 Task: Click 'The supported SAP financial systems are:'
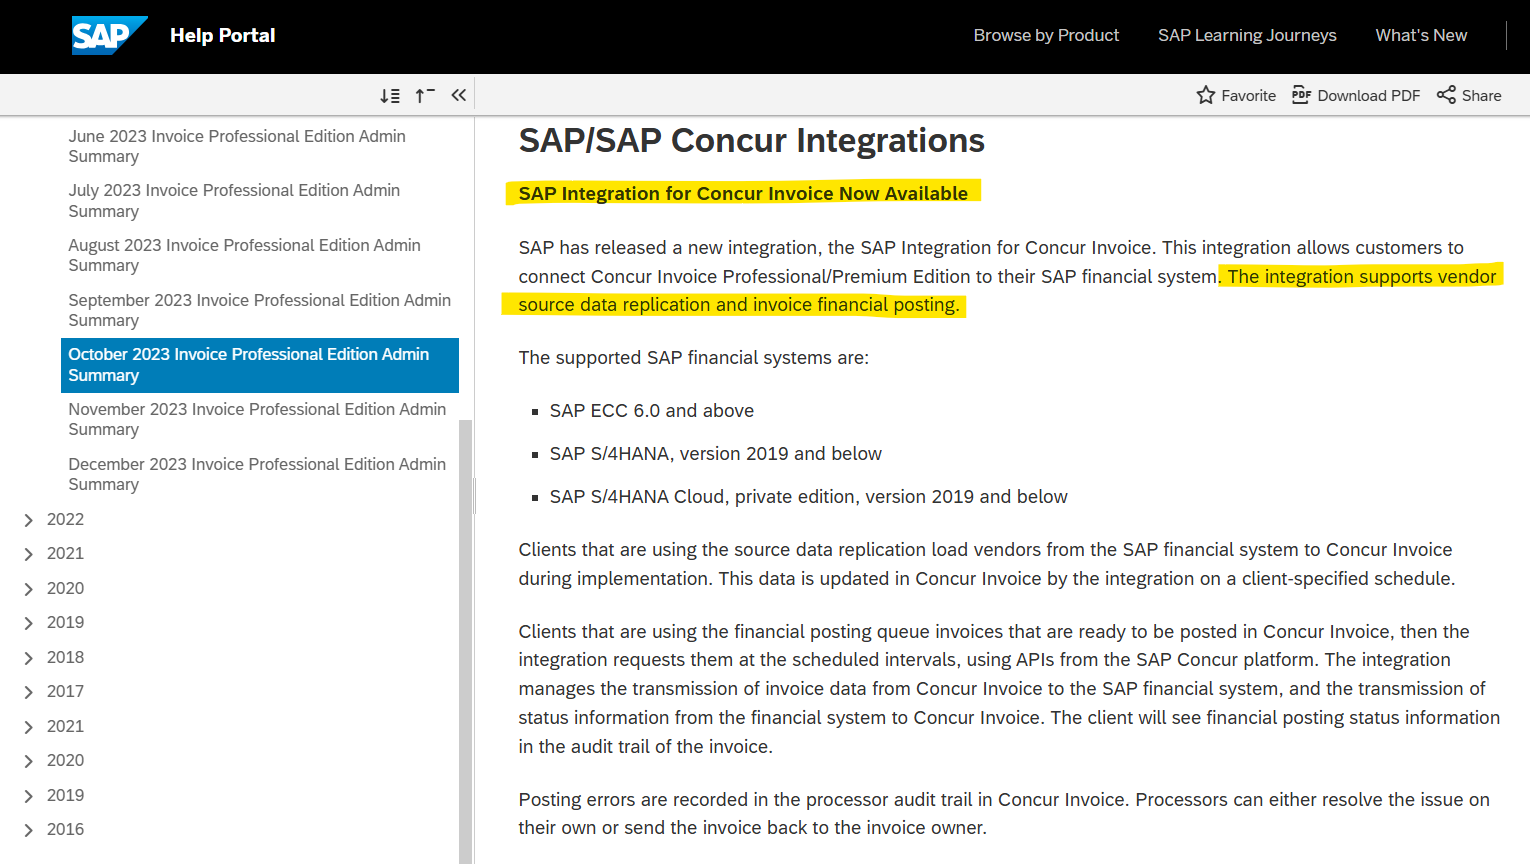click(x=693, y=358)
